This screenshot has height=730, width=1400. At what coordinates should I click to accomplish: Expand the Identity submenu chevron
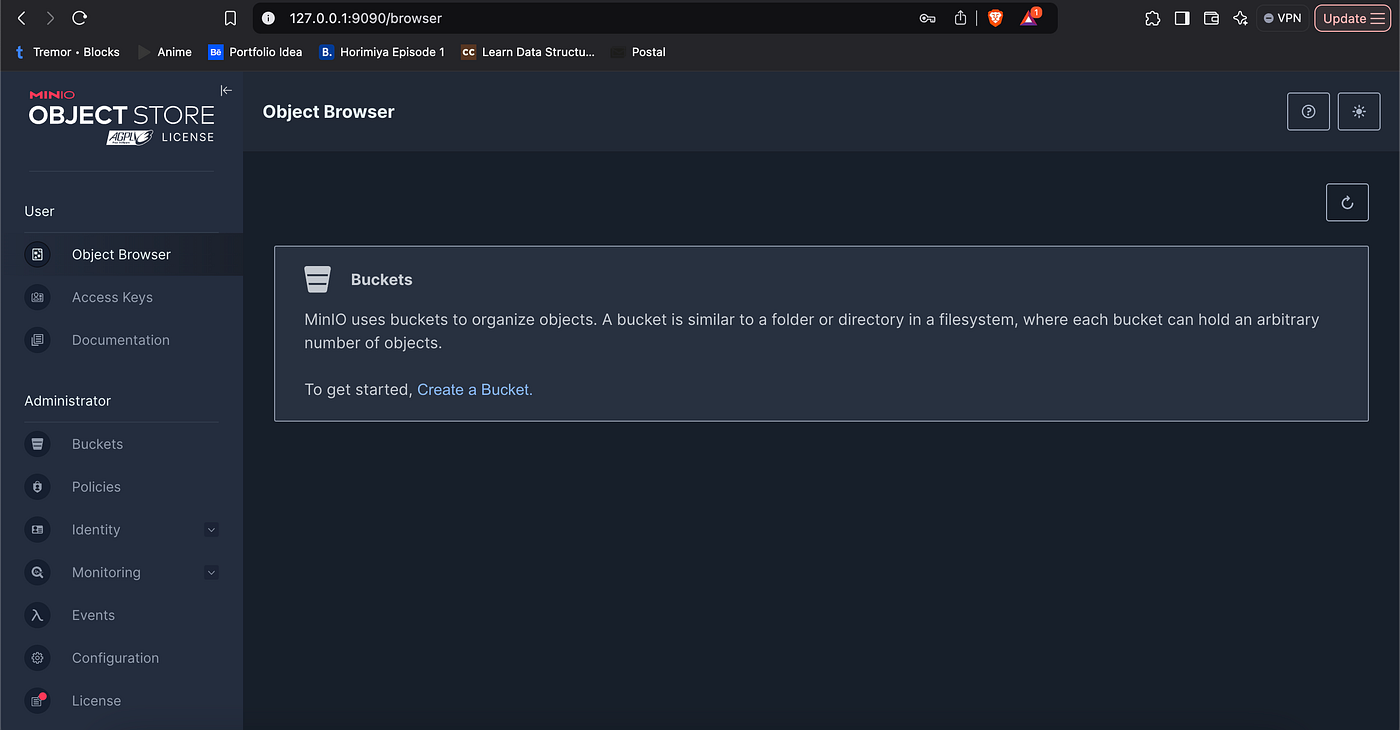click(211, 530)
